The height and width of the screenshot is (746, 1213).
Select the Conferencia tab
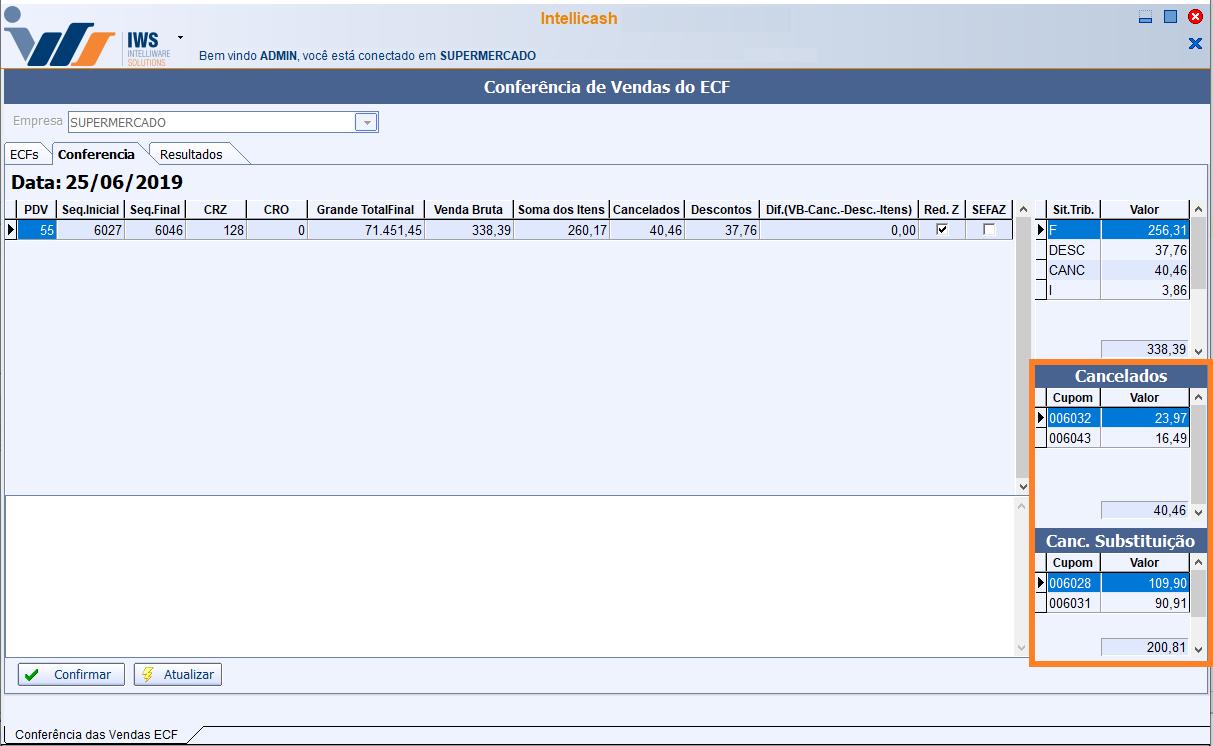[96, 155]
